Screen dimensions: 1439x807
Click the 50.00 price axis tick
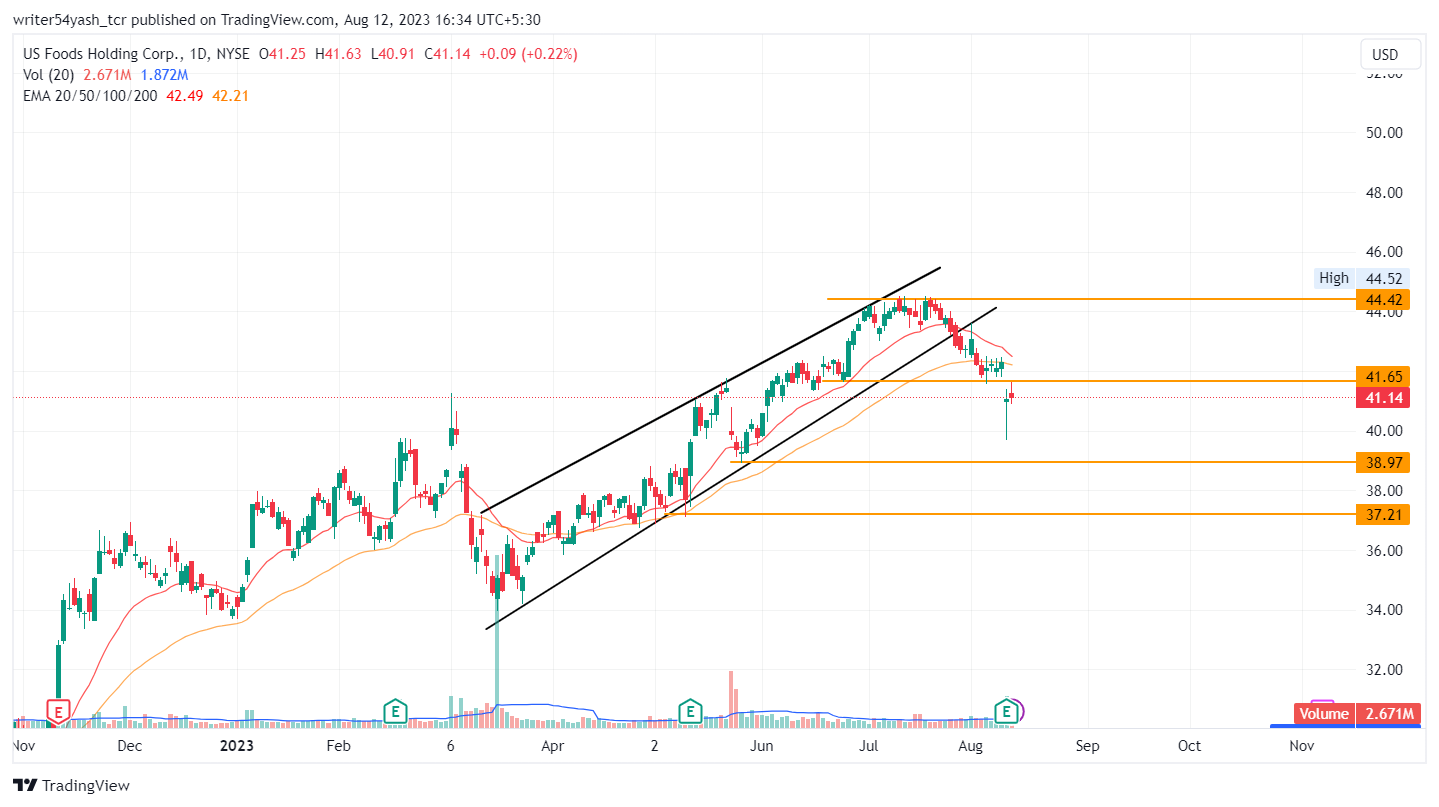pos(1385,132)
